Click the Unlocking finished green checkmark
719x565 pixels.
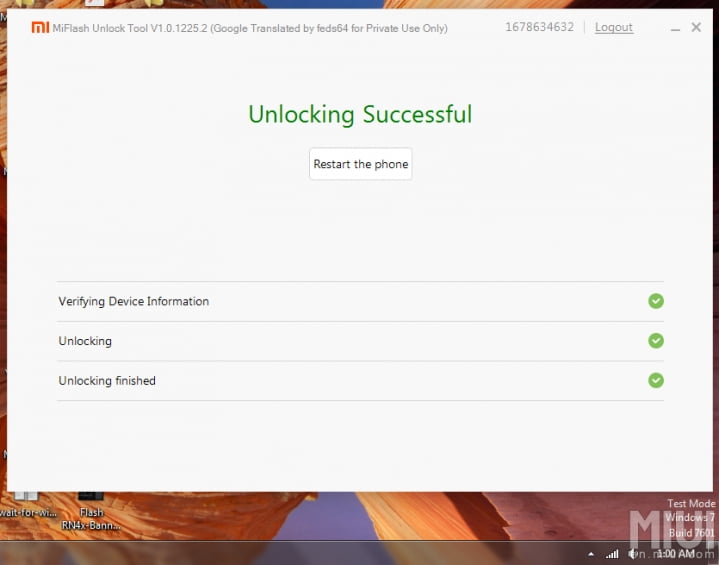656,380
